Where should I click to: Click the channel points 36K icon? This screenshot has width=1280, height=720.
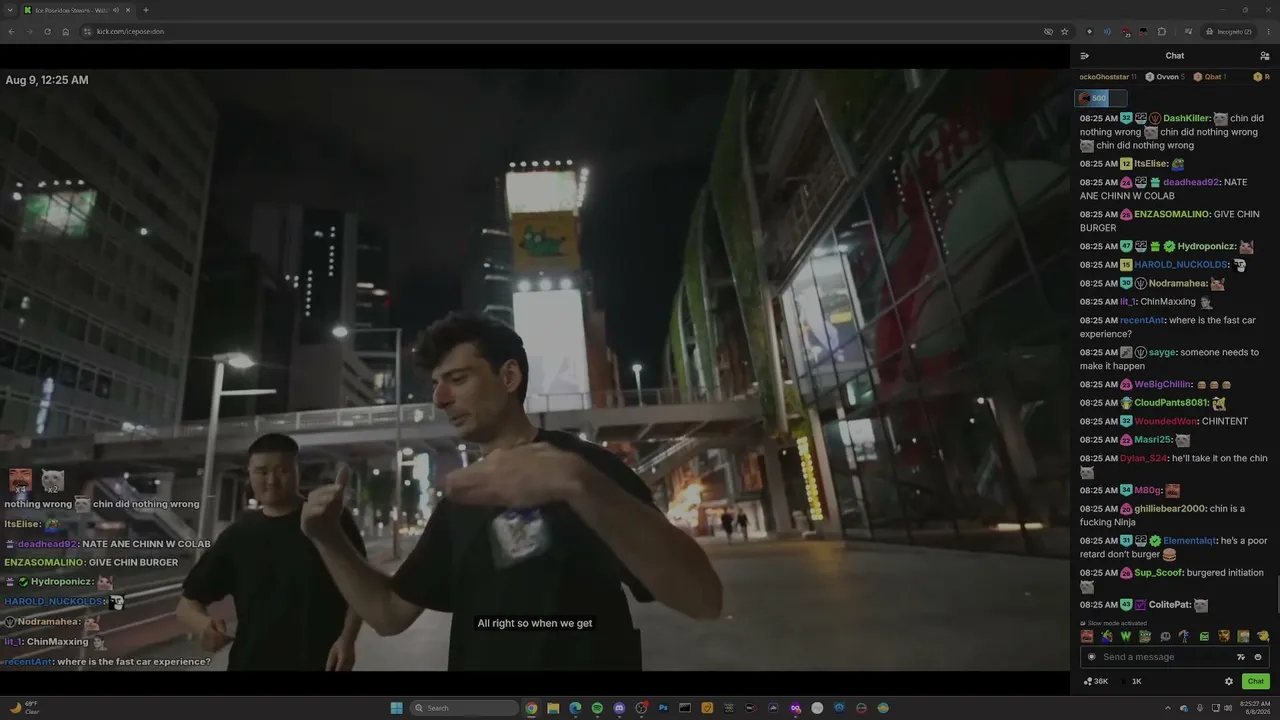pyautogui.click(x=1096, y=681)
